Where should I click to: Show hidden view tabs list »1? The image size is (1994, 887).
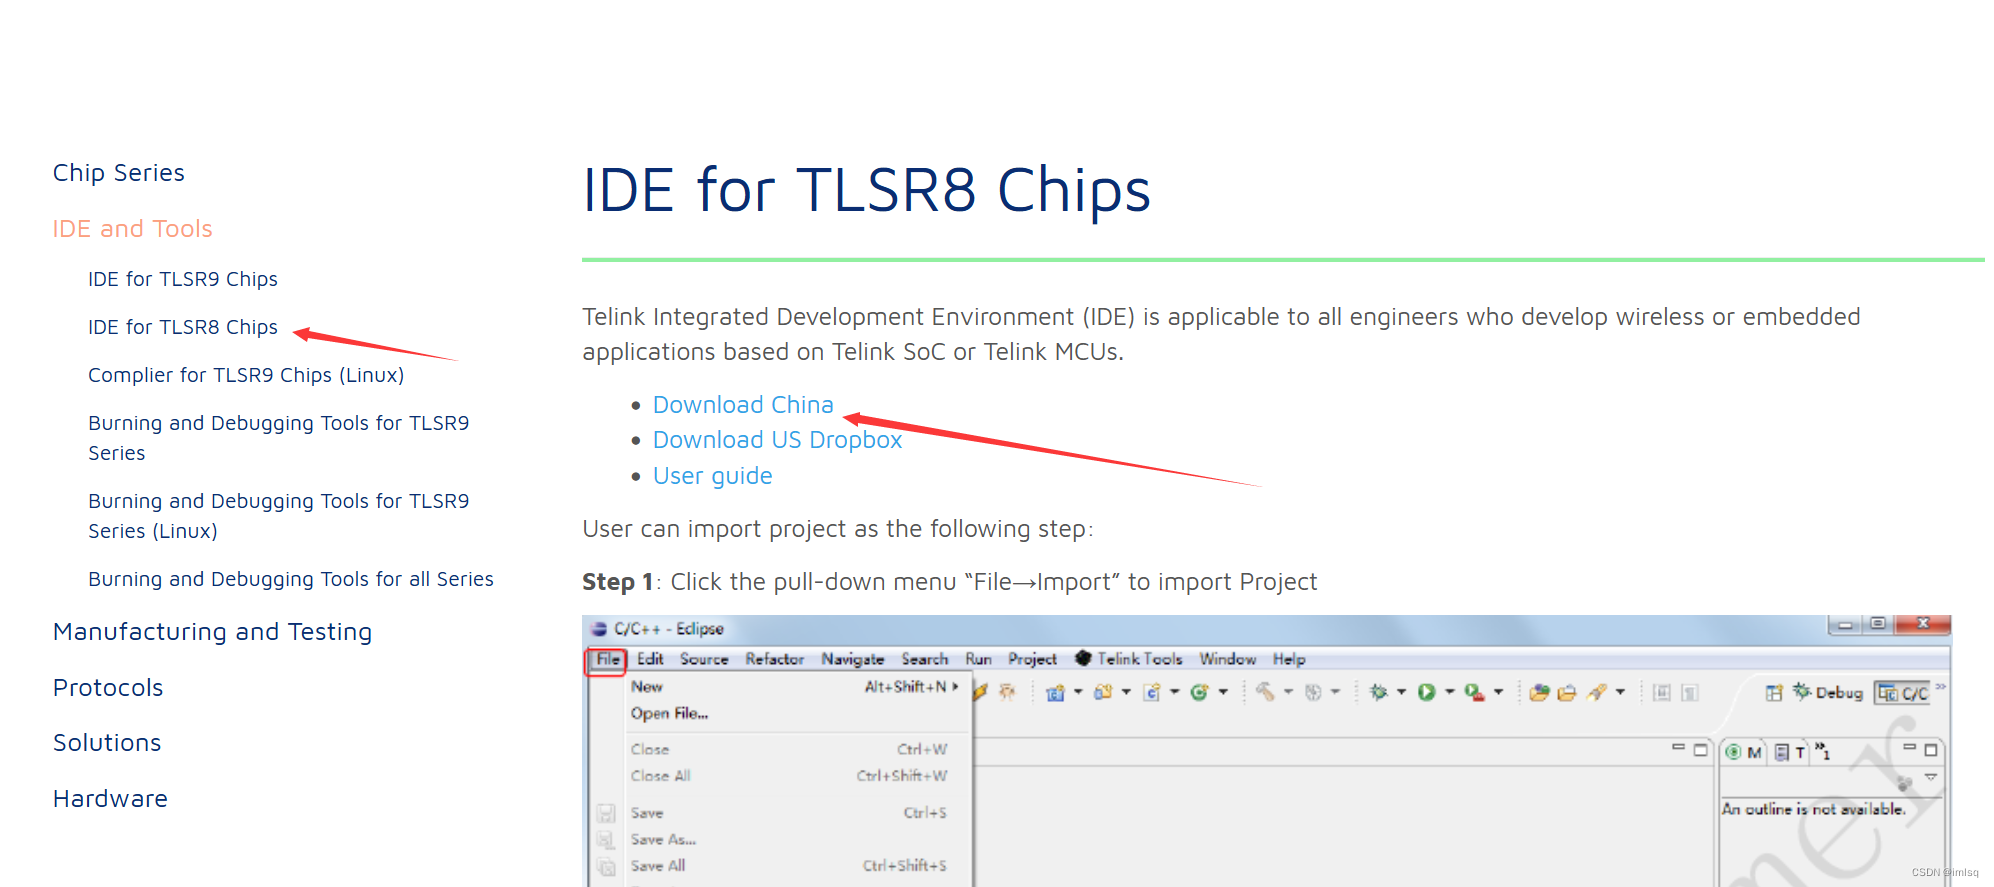tap(1823, 750)
